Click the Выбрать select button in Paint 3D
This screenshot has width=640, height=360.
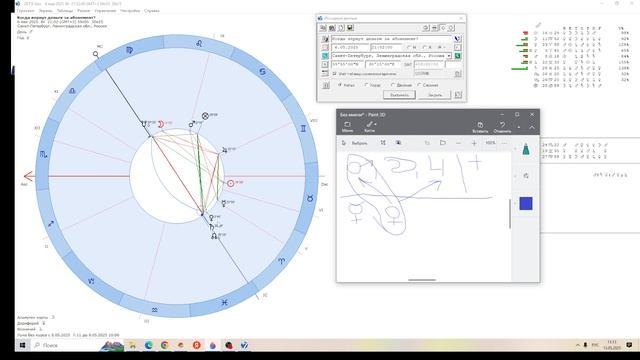[355, 143]
